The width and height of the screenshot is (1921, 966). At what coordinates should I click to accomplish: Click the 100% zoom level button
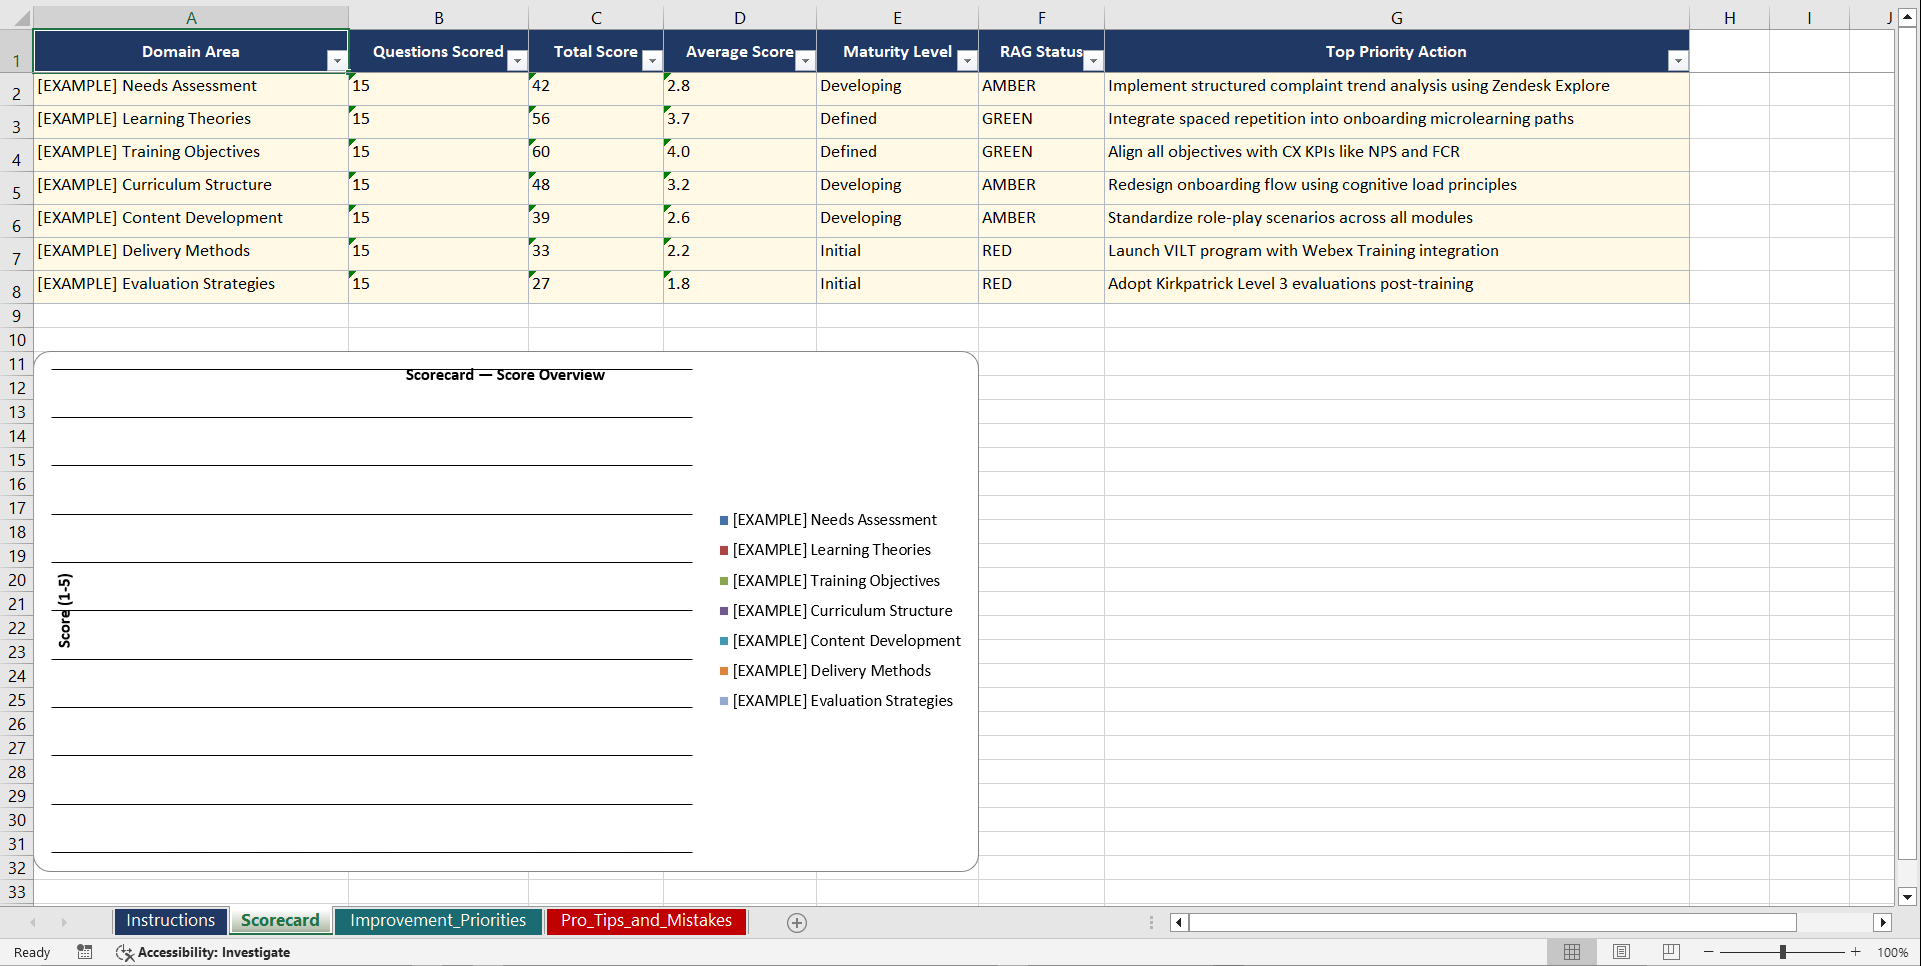(1893, 952)
